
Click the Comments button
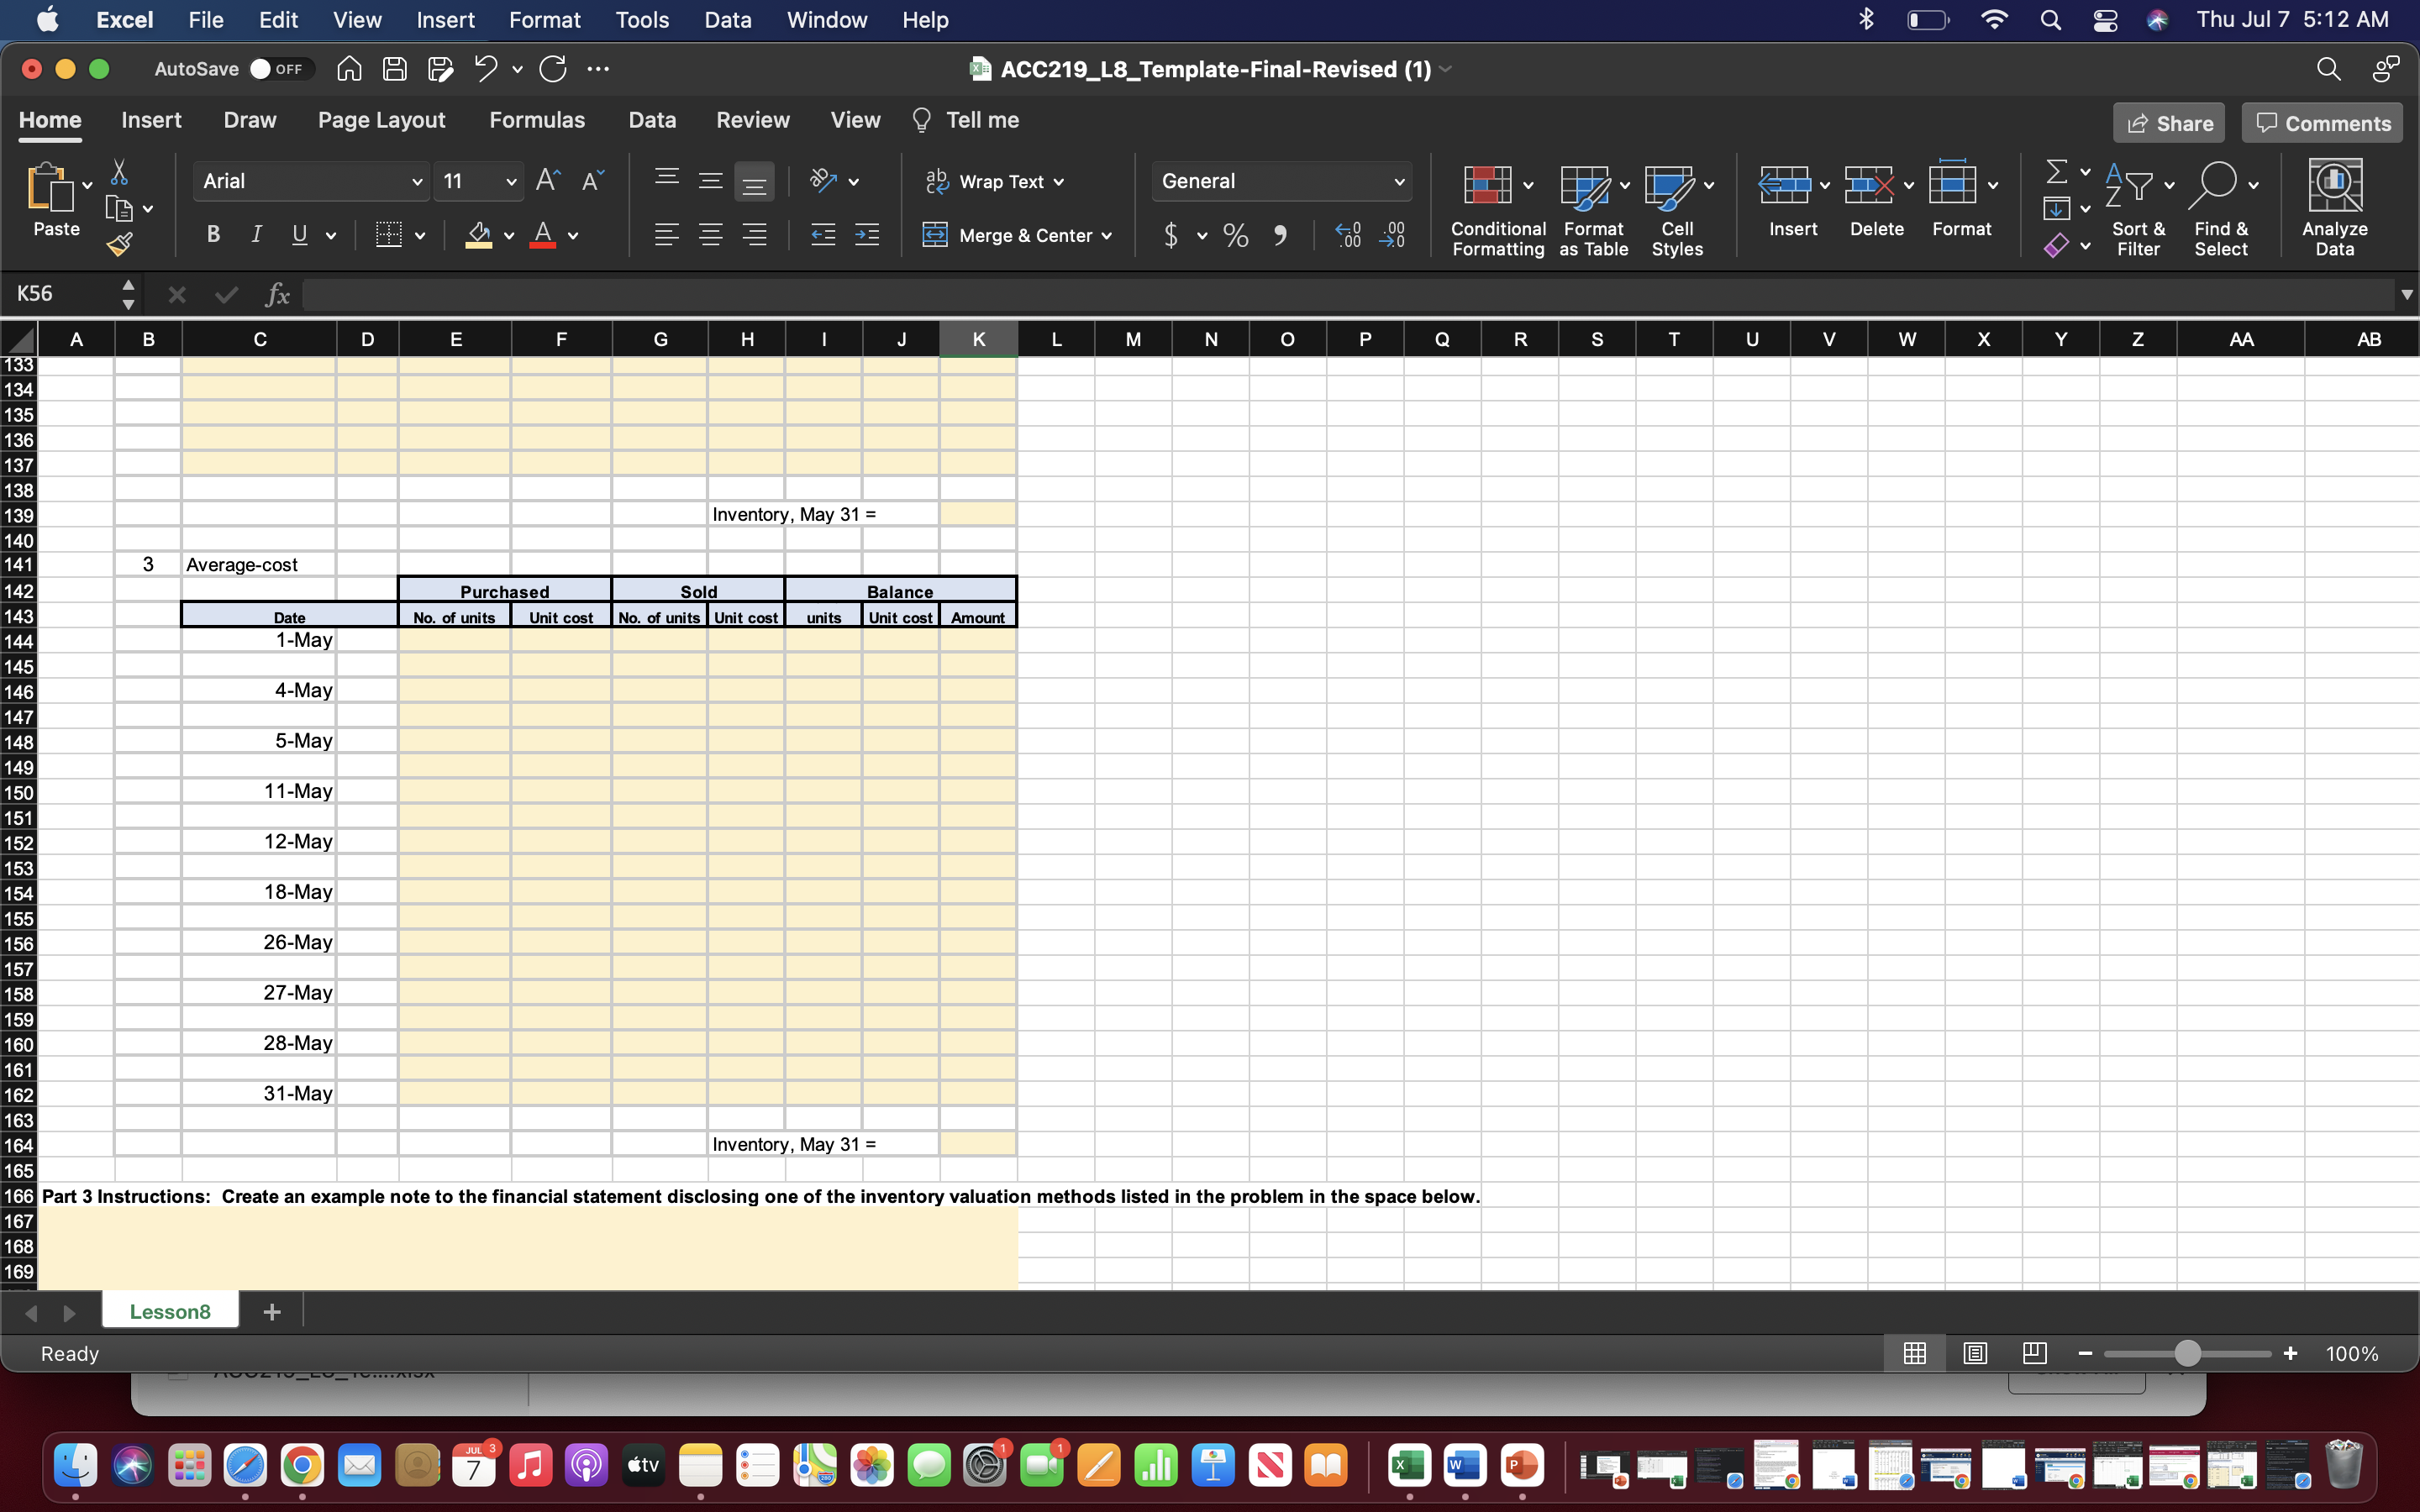[2320, 122]
